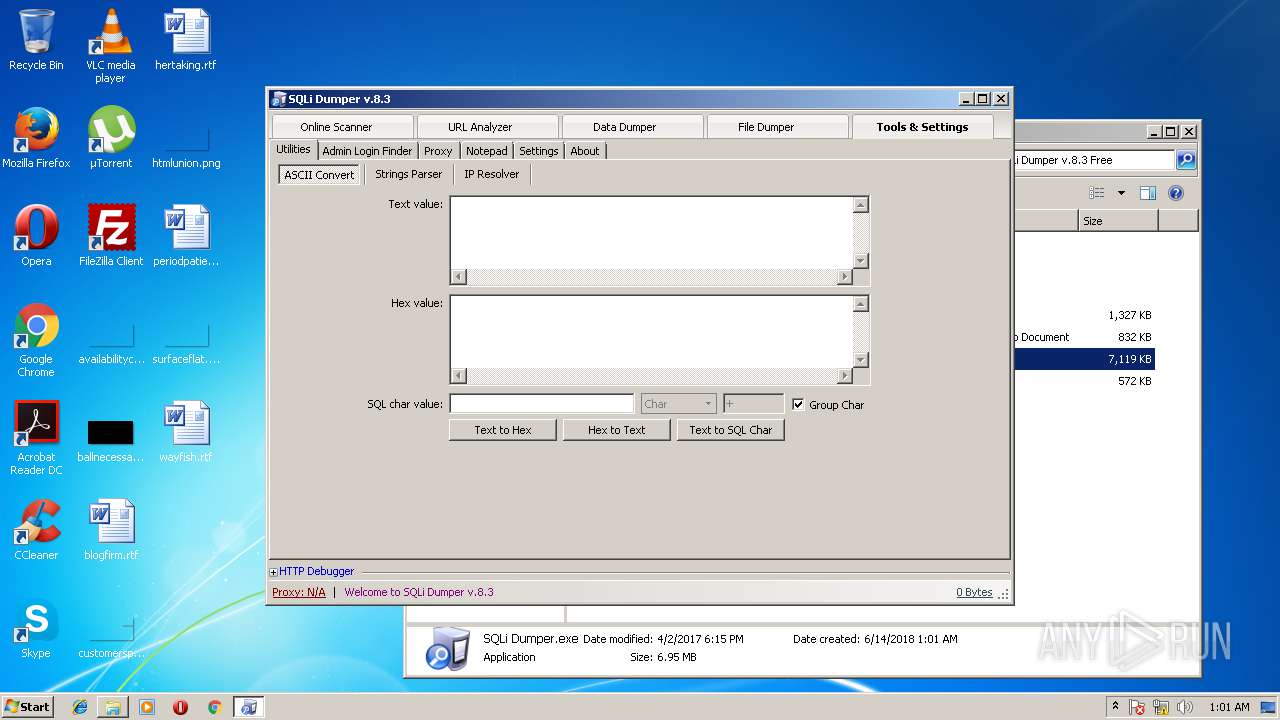This screenshot has width=1280, height=720.
Task: Open the Recycle Bin desktop icon
Action: coord(36,40)
